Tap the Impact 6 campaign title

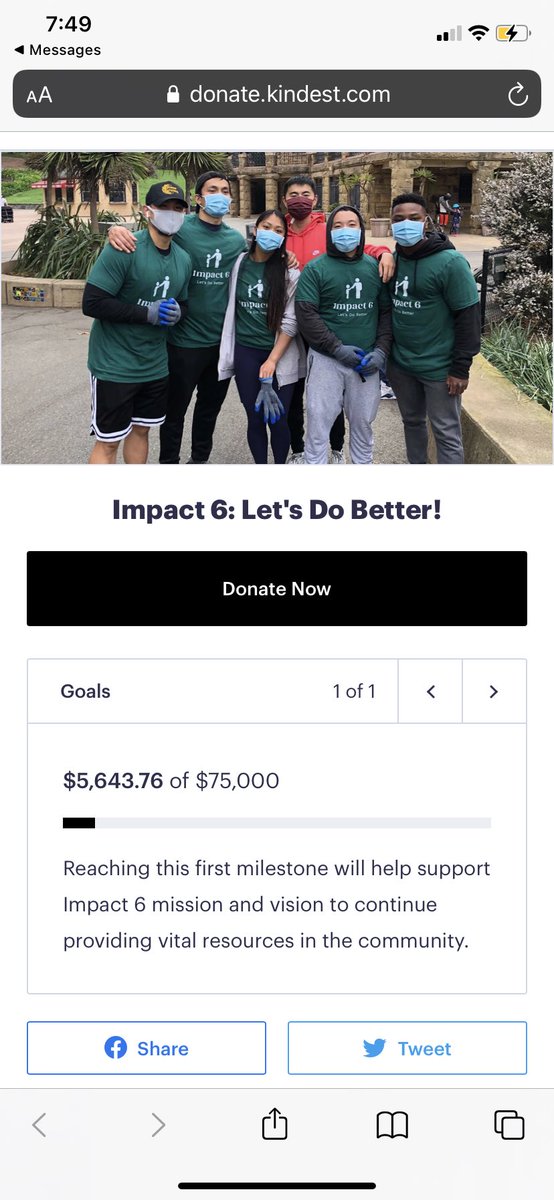tap(277, 510)
